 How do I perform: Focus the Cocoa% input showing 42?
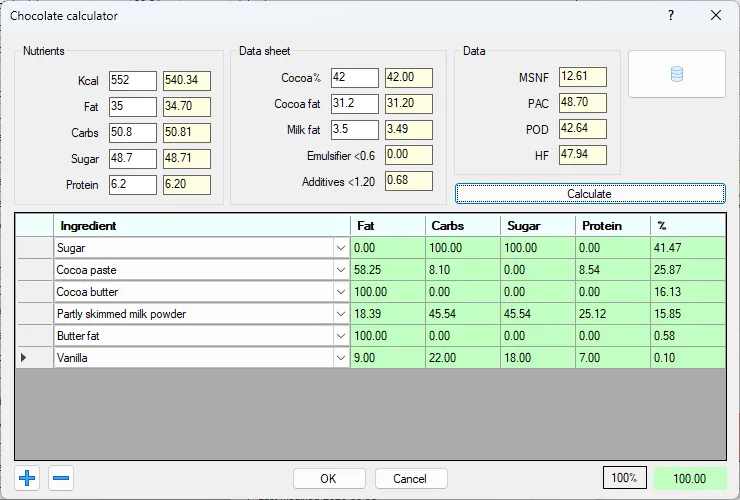click(354, 78)
